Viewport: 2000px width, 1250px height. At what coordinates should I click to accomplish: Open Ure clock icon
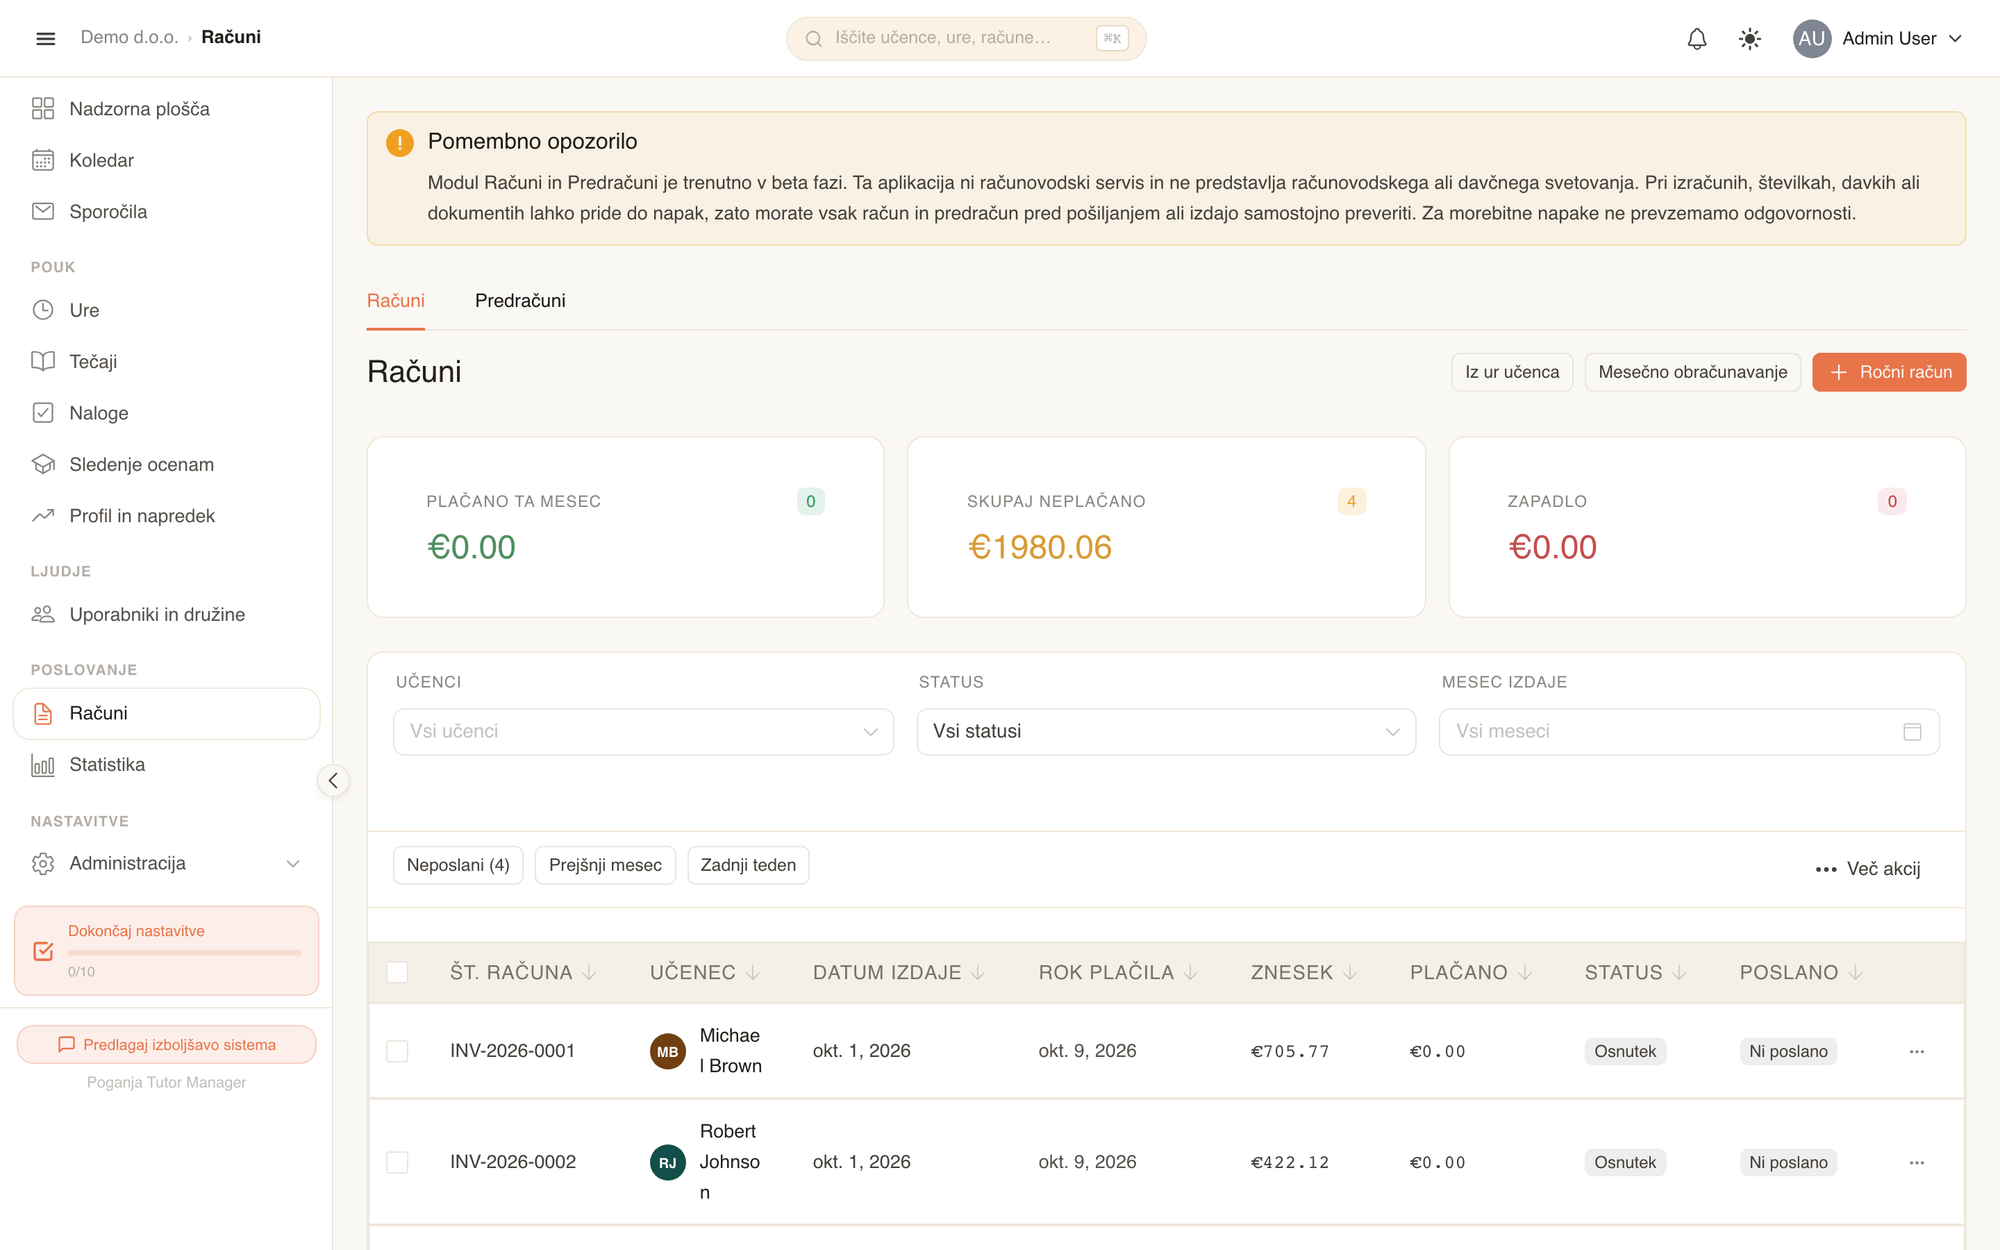(x=43, y=310)
